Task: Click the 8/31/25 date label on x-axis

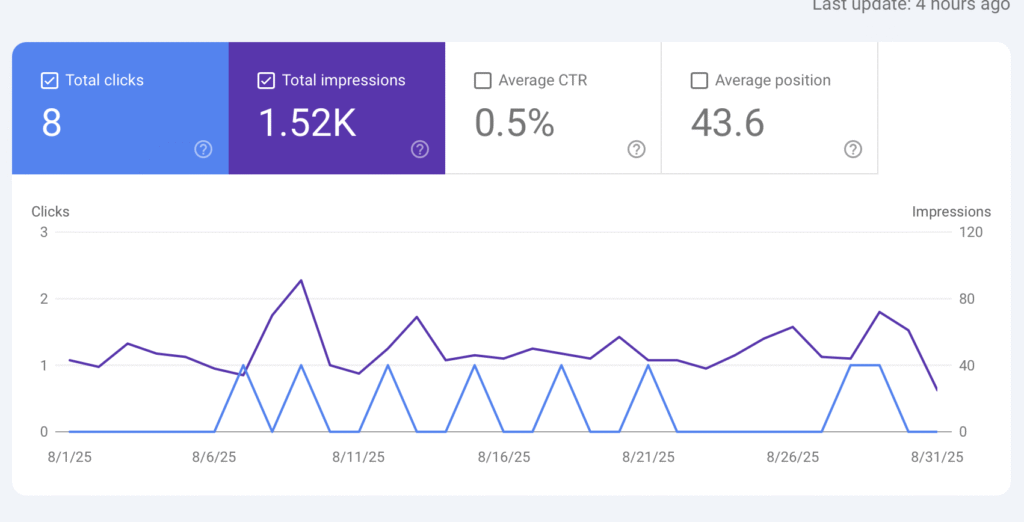Action: 937,457
